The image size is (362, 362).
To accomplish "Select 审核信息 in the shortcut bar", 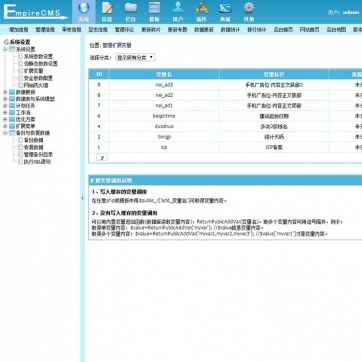I will (x=71, y=30).
